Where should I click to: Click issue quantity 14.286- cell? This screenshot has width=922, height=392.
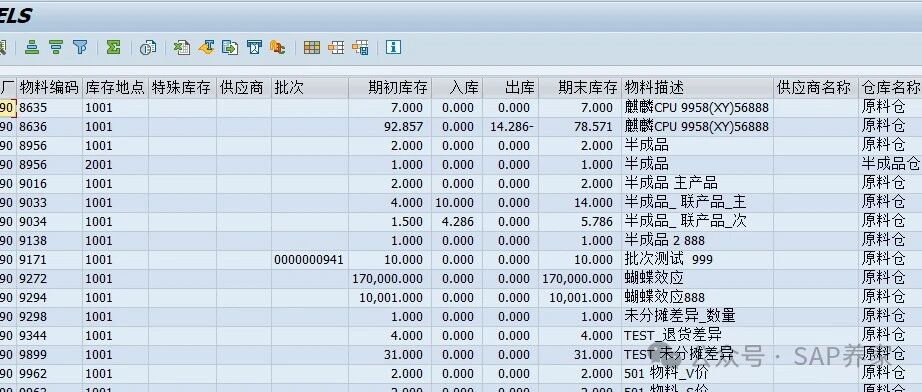(x=510, y=127)
